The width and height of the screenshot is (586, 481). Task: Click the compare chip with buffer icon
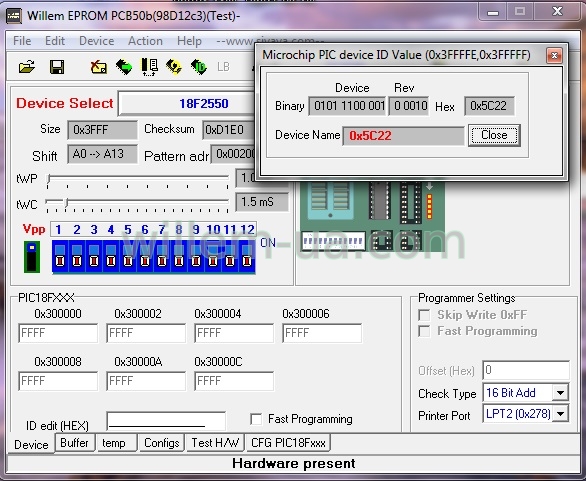149,67
